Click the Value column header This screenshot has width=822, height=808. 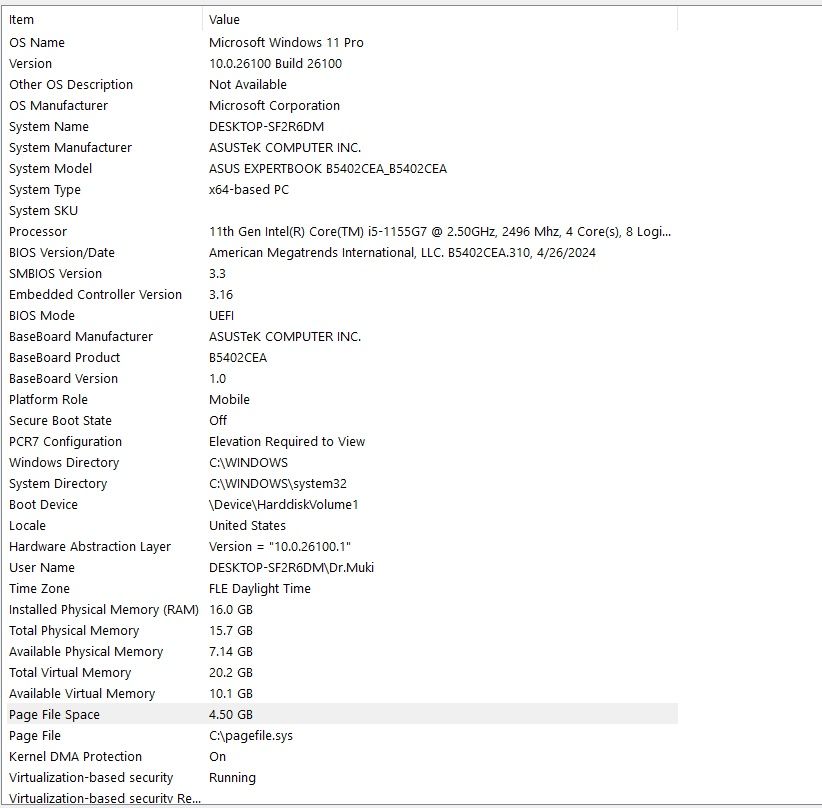pos(440,19)
